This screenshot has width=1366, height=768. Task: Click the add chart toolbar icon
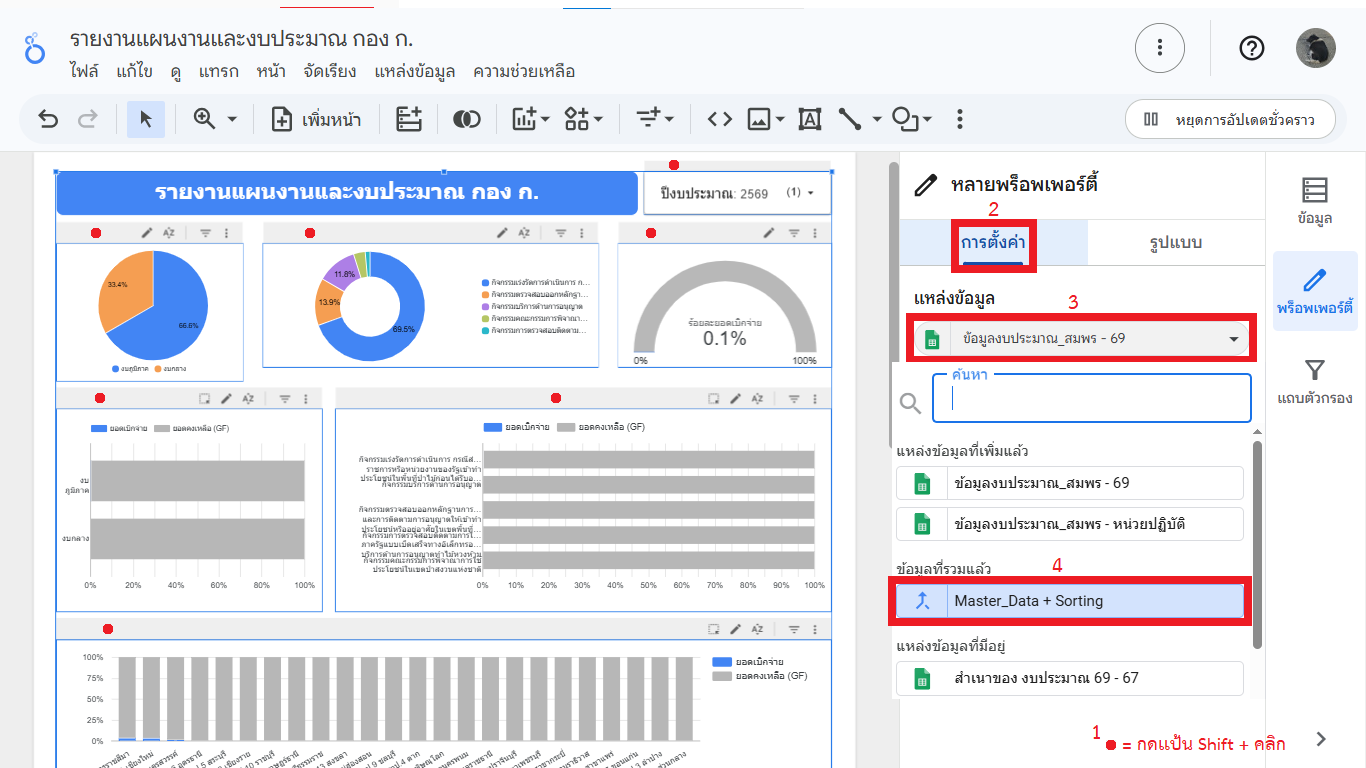coord(530,120)
